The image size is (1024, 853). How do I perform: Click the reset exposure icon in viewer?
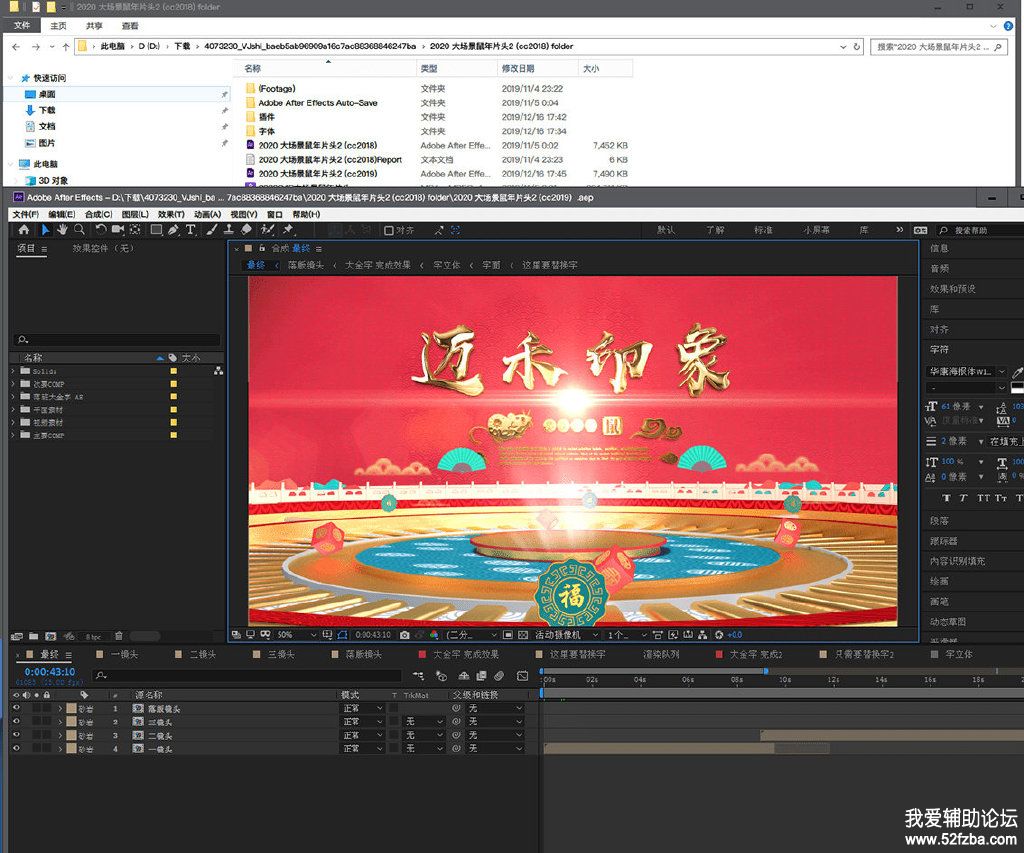pyautogui.click(x=719, y=635)
